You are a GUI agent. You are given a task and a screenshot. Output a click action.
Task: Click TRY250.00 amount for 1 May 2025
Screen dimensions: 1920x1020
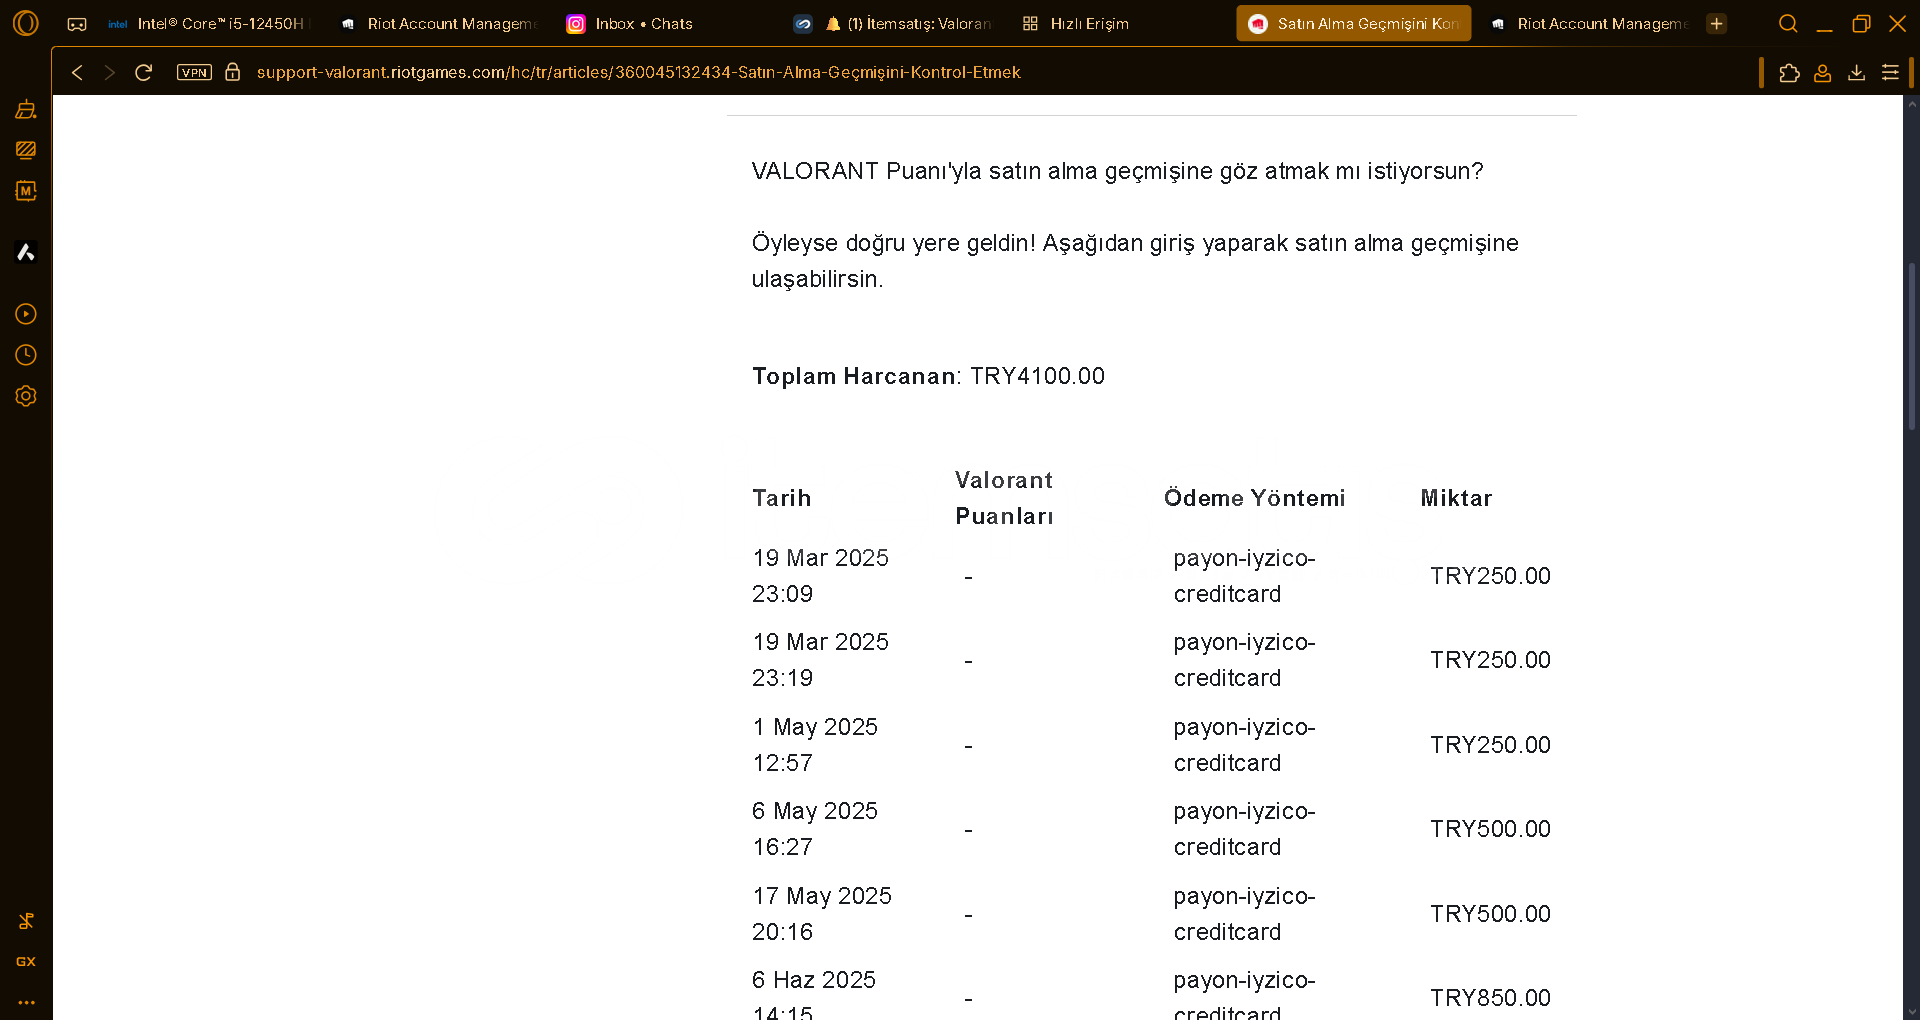tap(1490, 745)
